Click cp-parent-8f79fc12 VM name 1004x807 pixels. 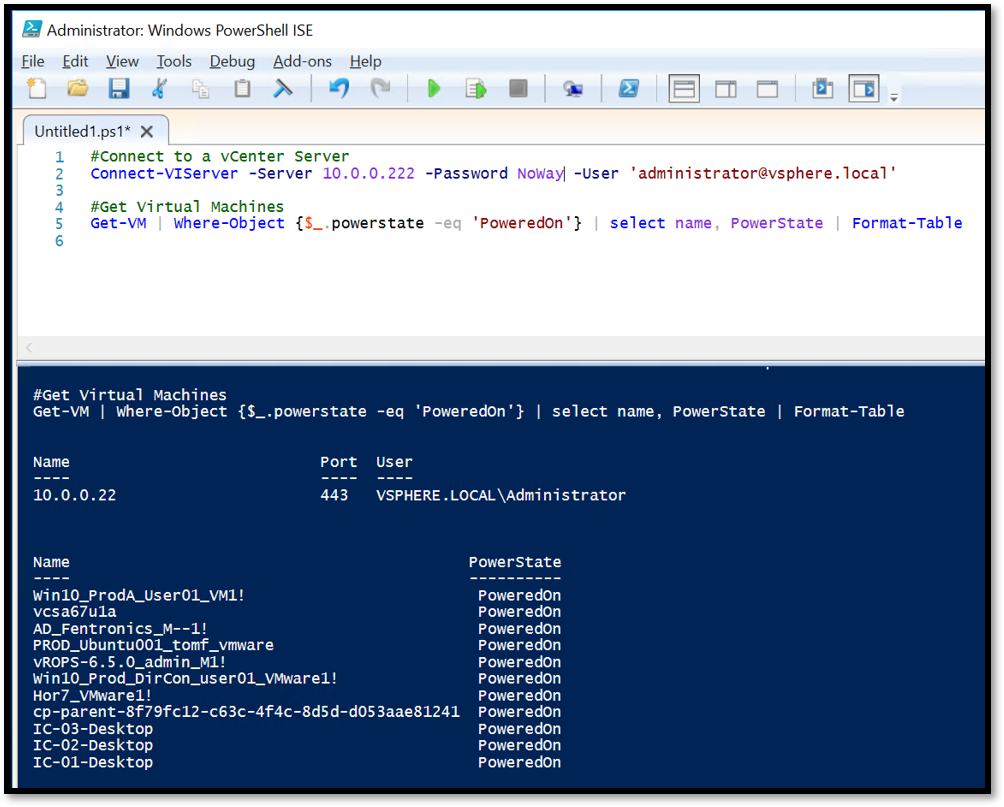point(246,712)
